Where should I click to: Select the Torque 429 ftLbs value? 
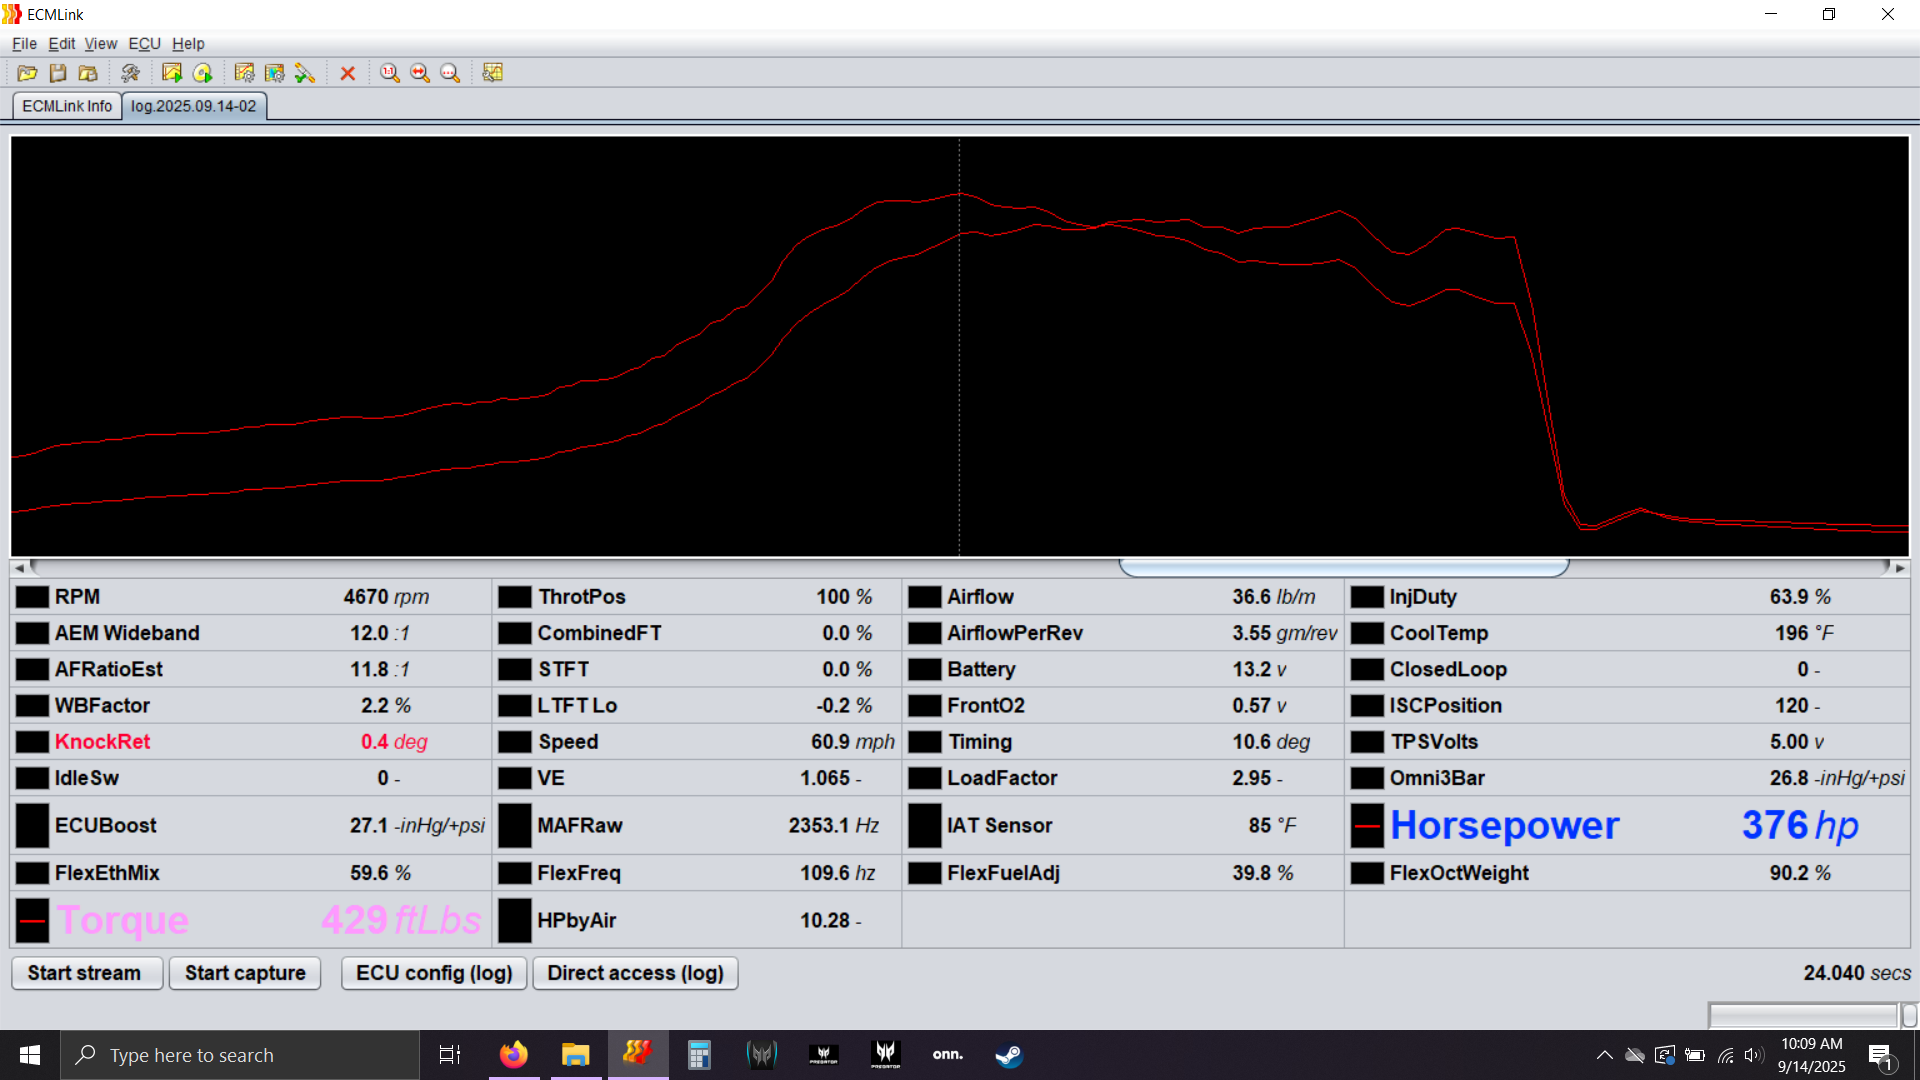(x=401, y=920)
